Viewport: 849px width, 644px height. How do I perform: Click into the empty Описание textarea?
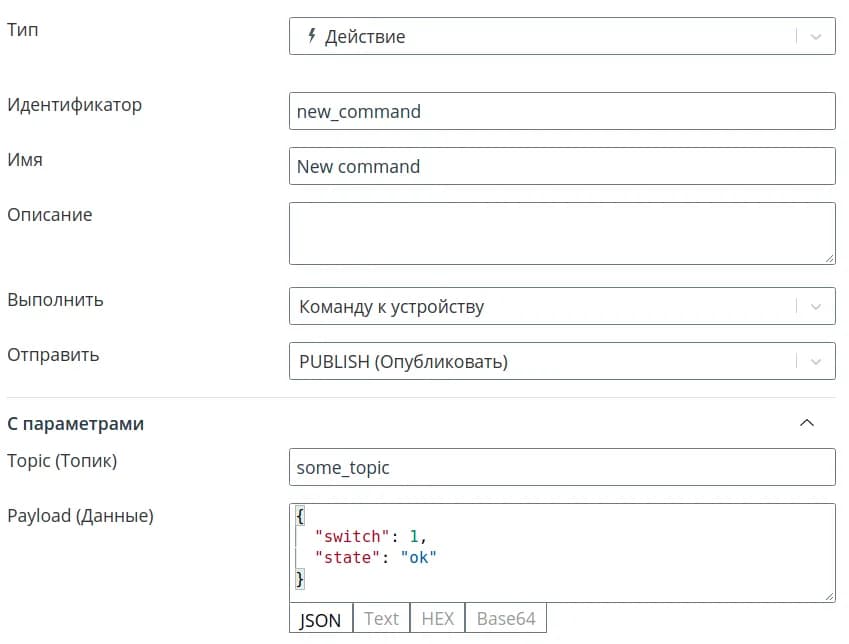561,233
